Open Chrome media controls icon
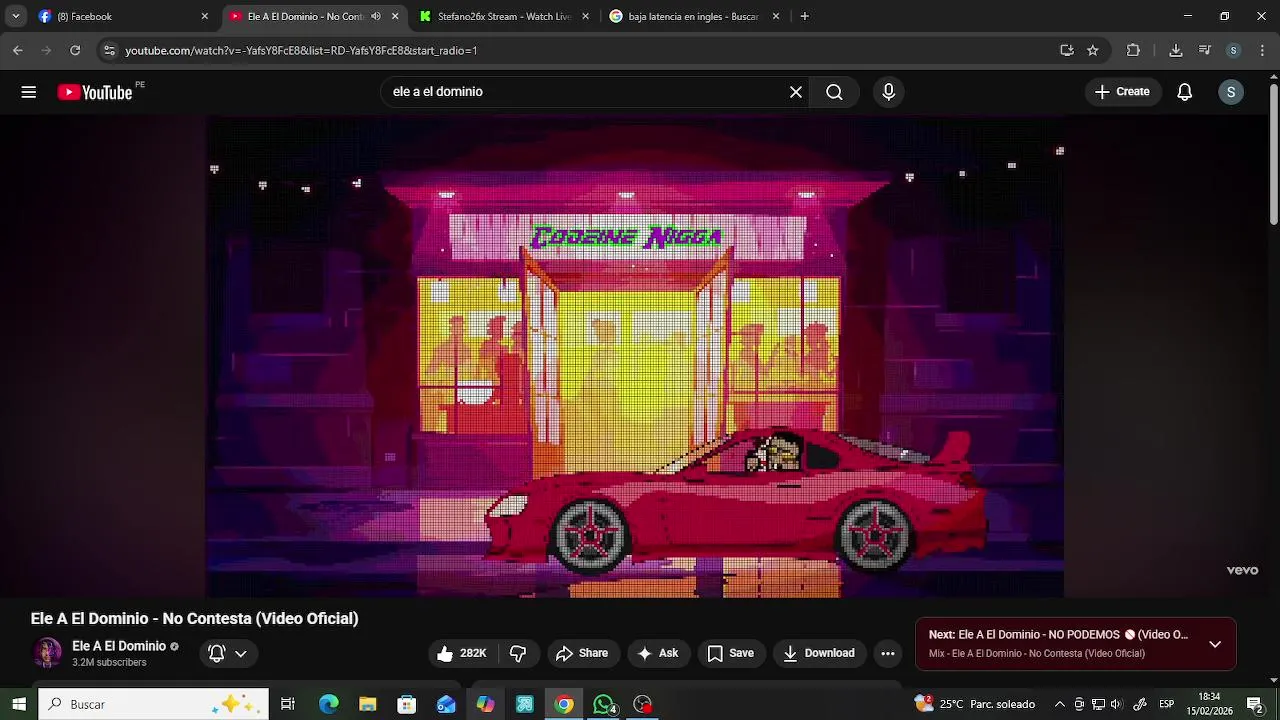The height and width of the screenshot is (720, 1280). (x=1205, y=50)
